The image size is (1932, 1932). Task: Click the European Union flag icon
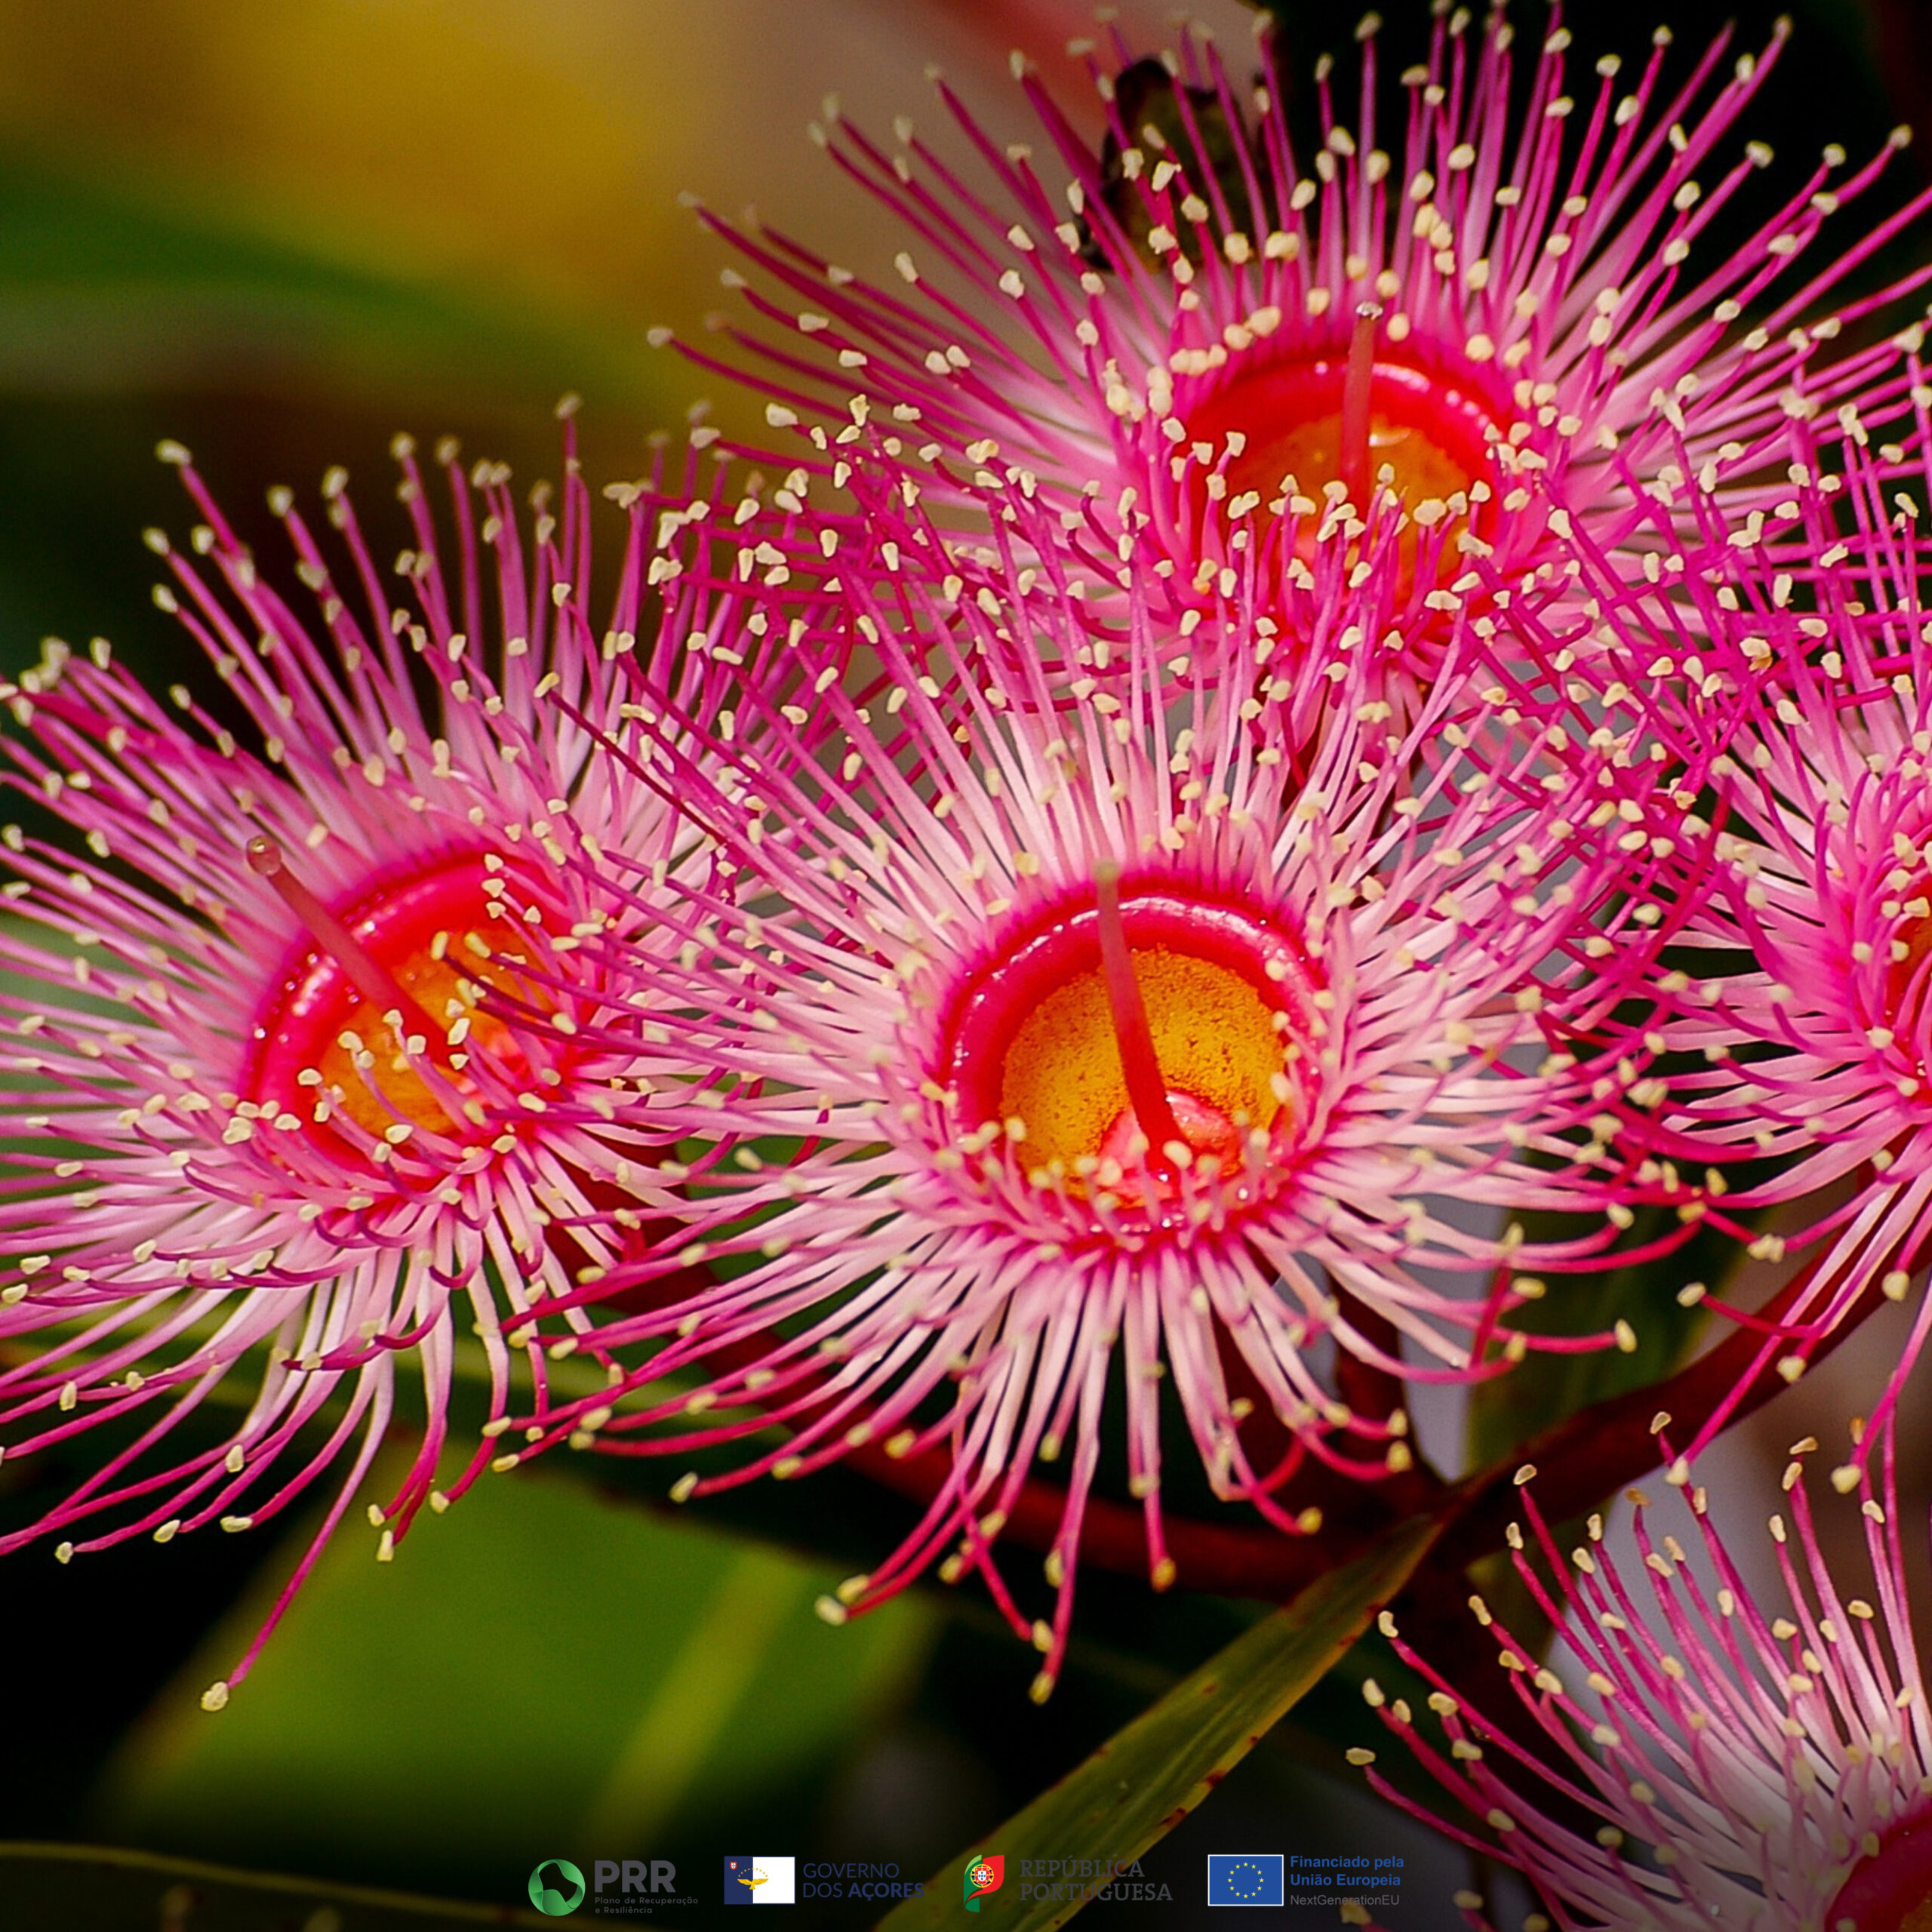tap(1245, 1880)
